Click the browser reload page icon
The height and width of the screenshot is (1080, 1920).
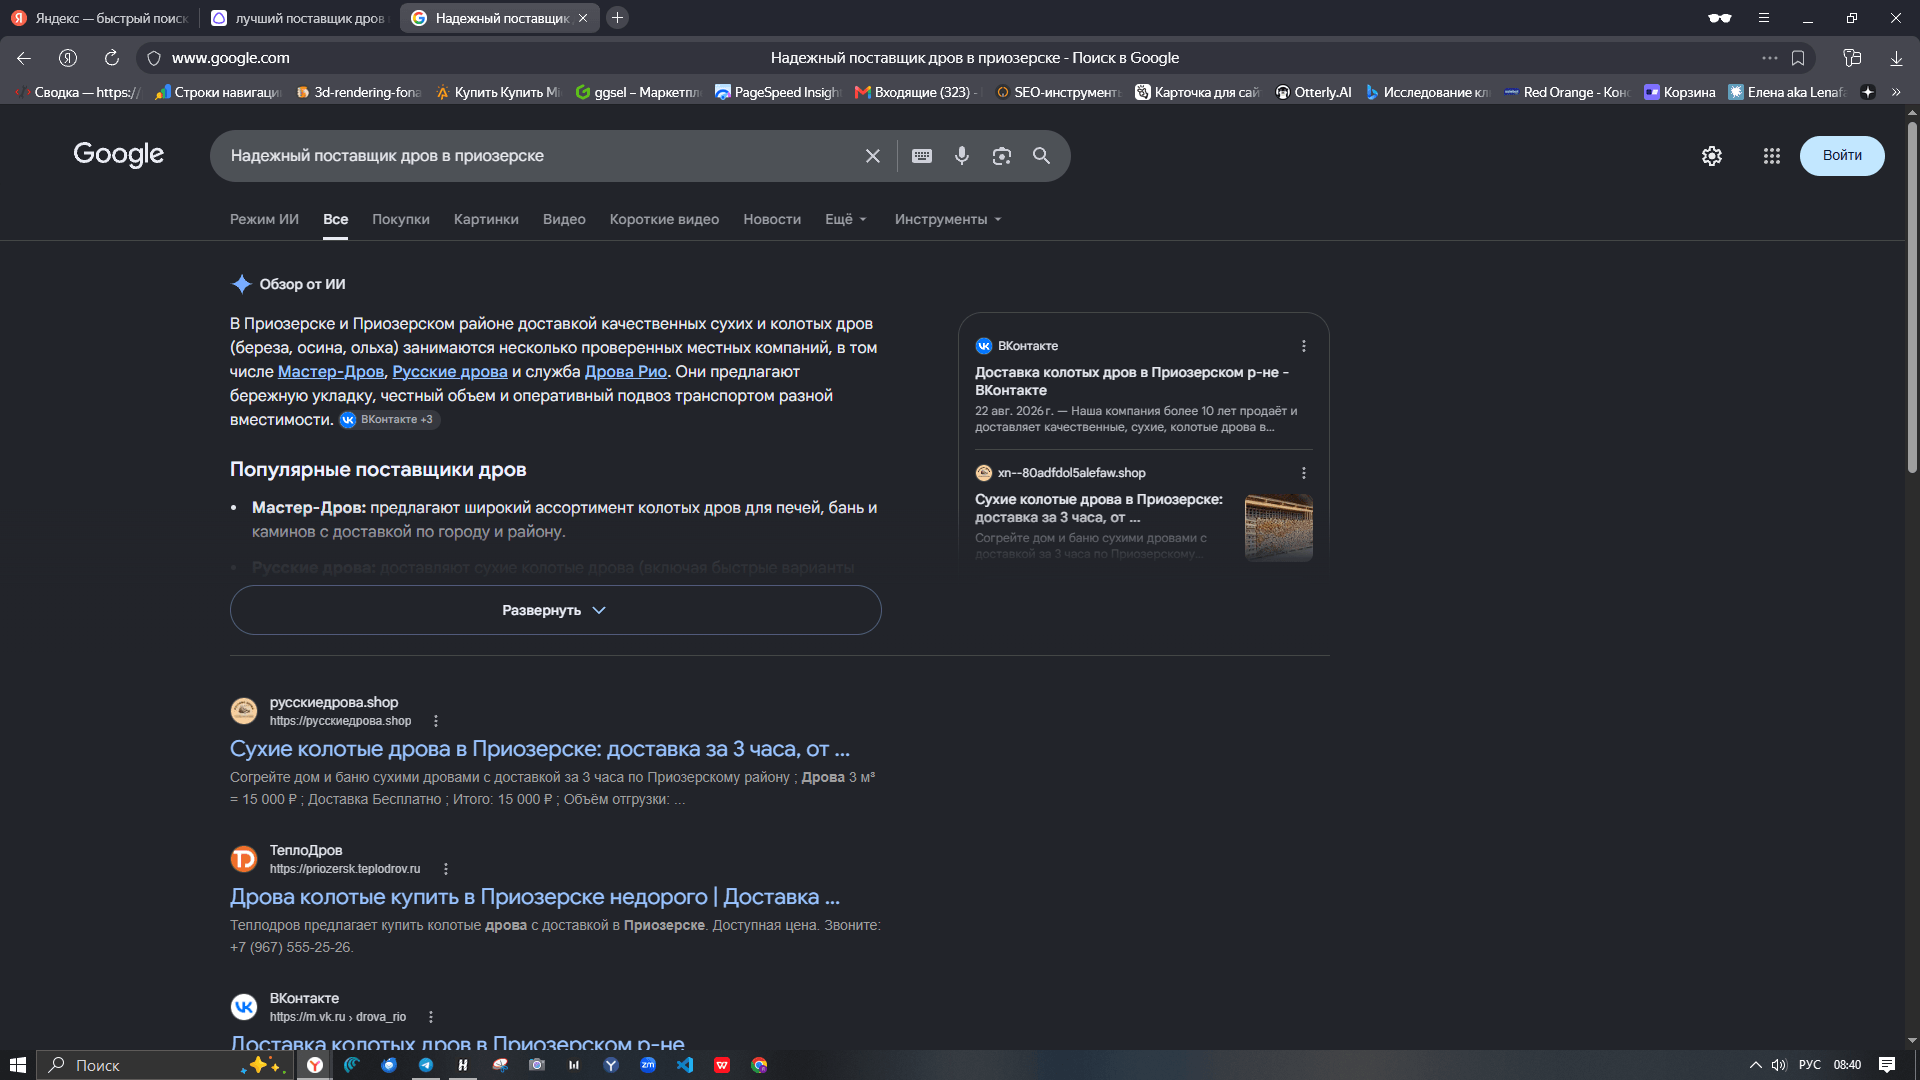tap(112, 58)
